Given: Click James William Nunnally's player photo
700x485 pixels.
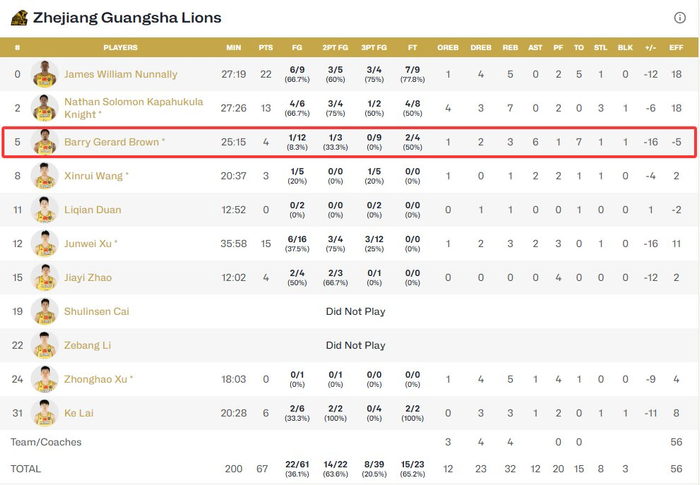Looking at the screenshot, I should tap(44, 74).
